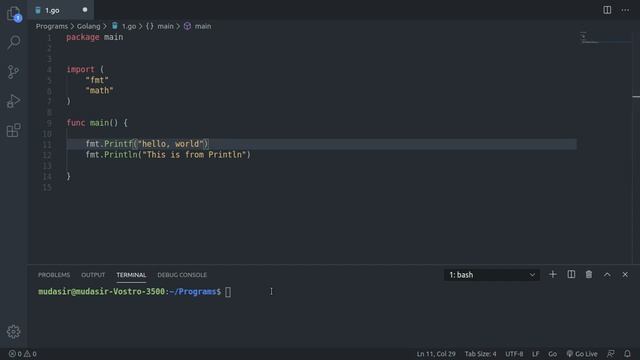
Task: Open the Search view in activity bar
Action: (13, 42)
